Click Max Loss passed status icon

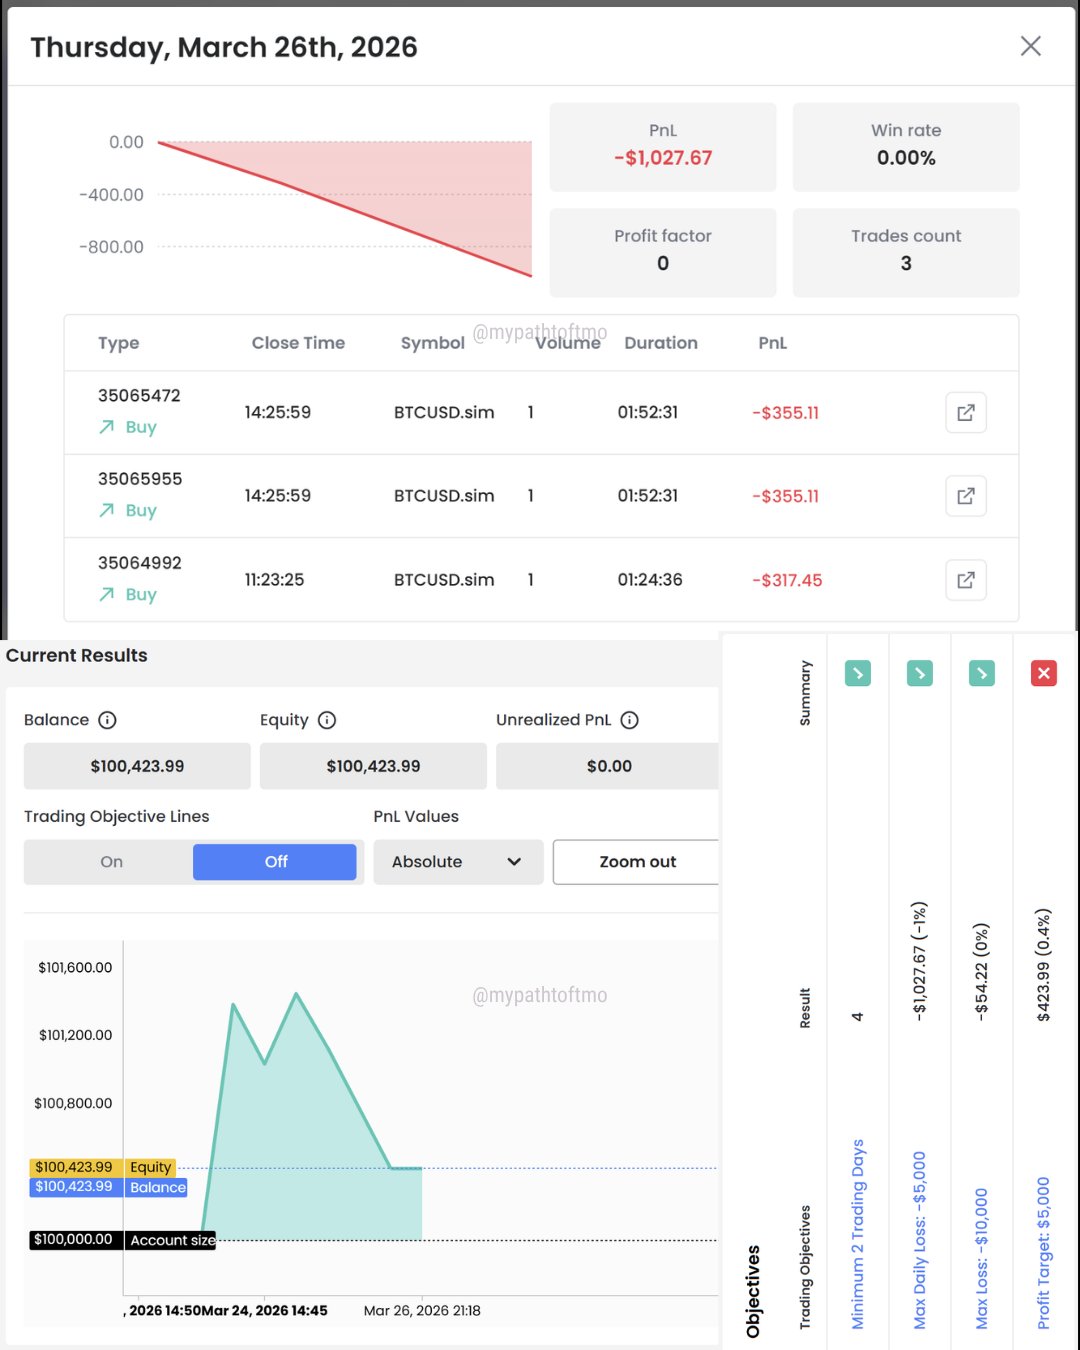click(x=982, y=673)
